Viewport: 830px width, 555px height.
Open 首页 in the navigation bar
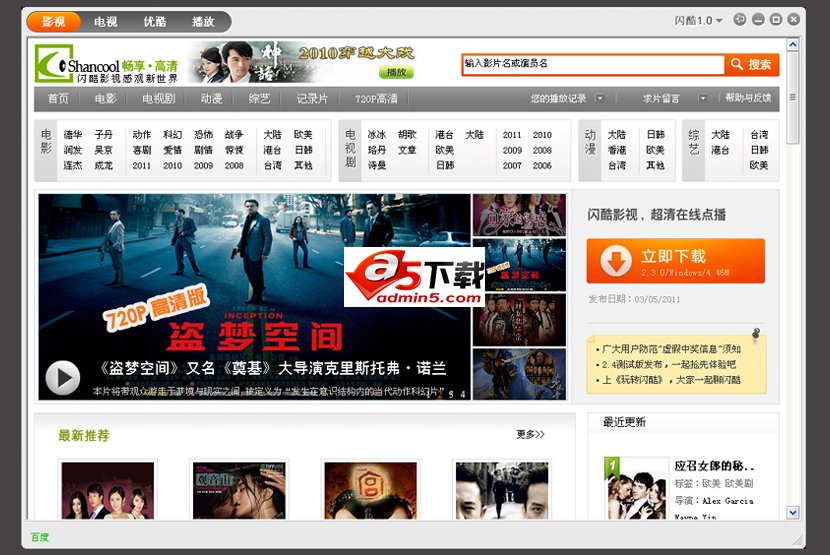point(58,99)
